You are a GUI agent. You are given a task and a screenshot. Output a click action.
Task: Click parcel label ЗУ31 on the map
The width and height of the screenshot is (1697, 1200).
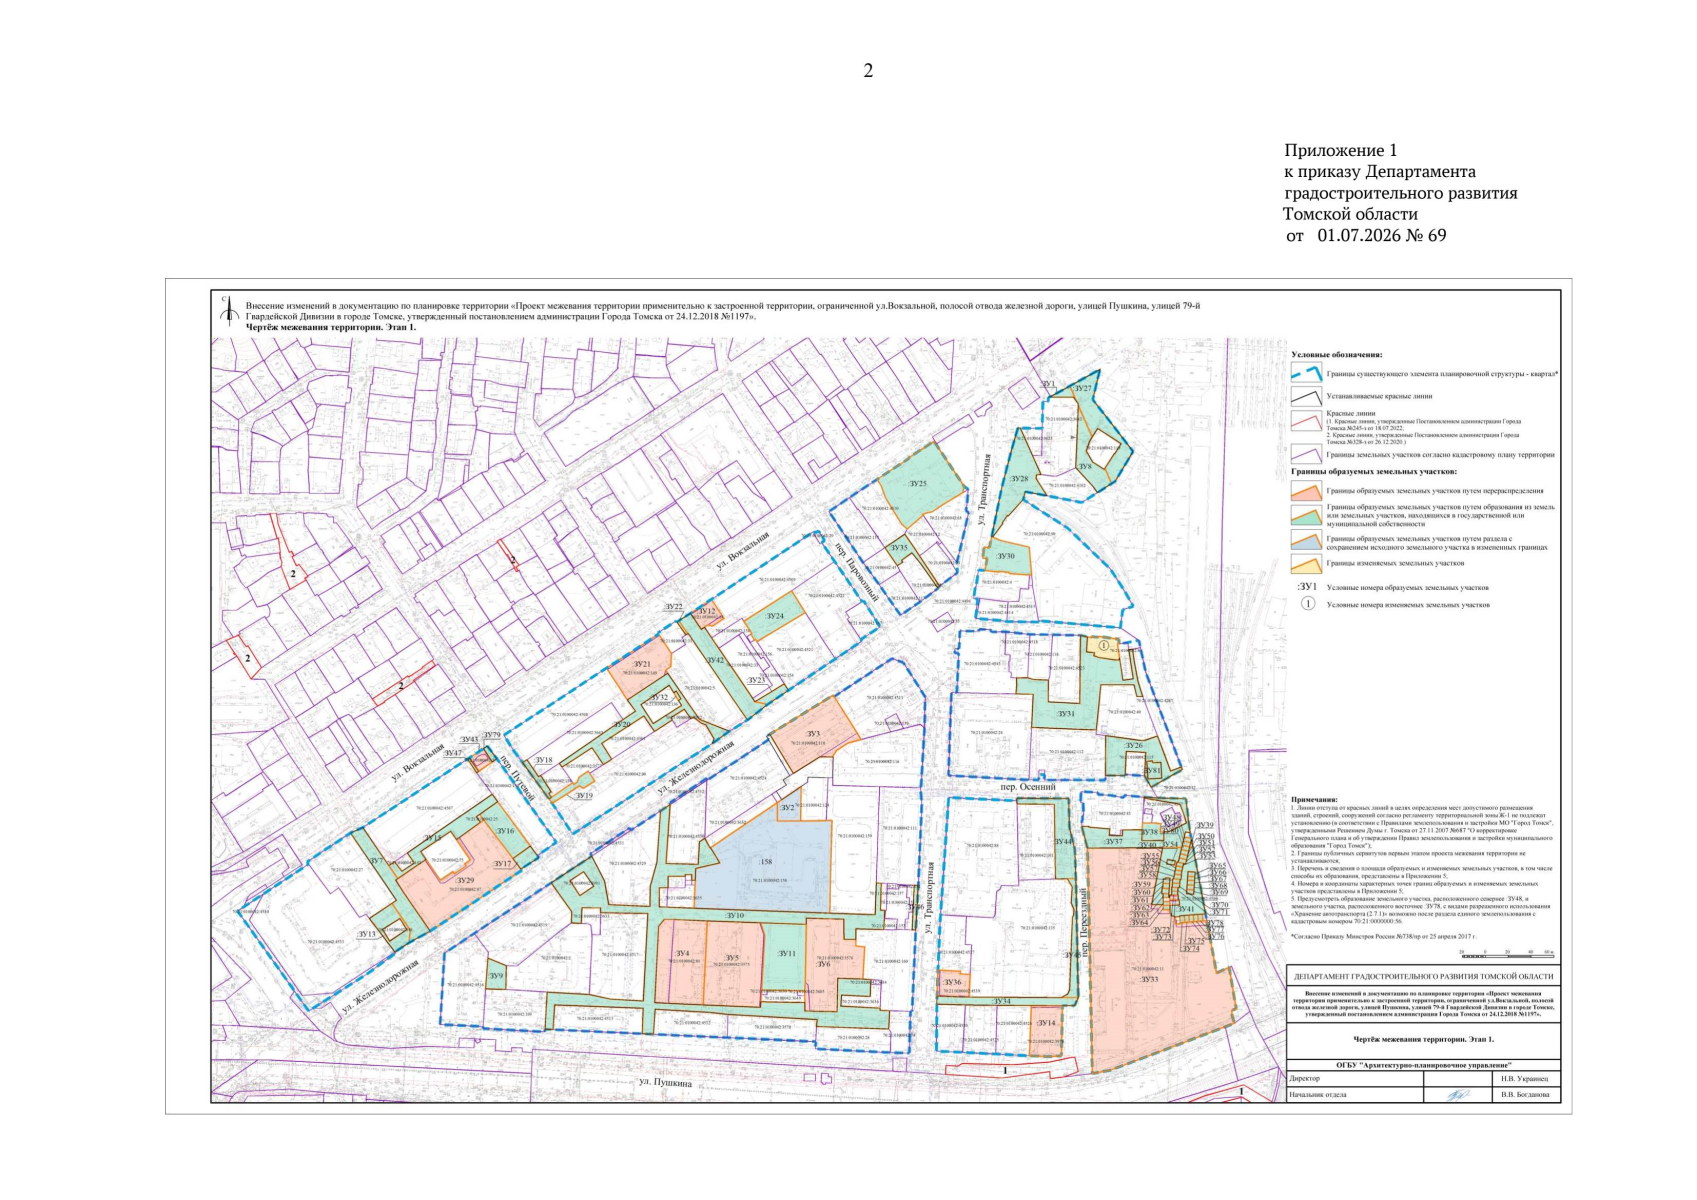1066,714
